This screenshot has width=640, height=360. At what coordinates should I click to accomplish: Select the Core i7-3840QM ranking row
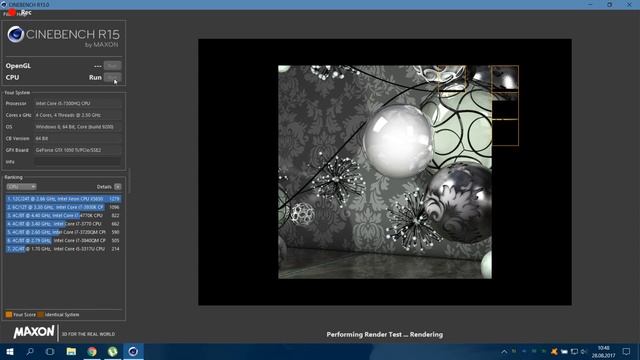63,240
